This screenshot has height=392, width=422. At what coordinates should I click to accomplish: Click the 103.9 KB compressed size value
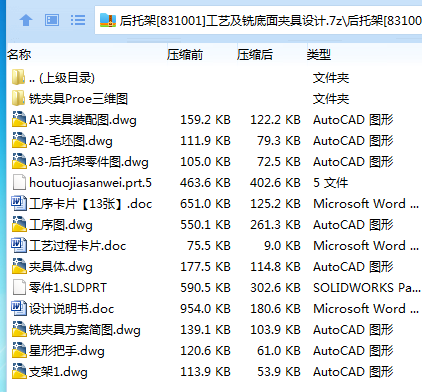pos(275,330)
